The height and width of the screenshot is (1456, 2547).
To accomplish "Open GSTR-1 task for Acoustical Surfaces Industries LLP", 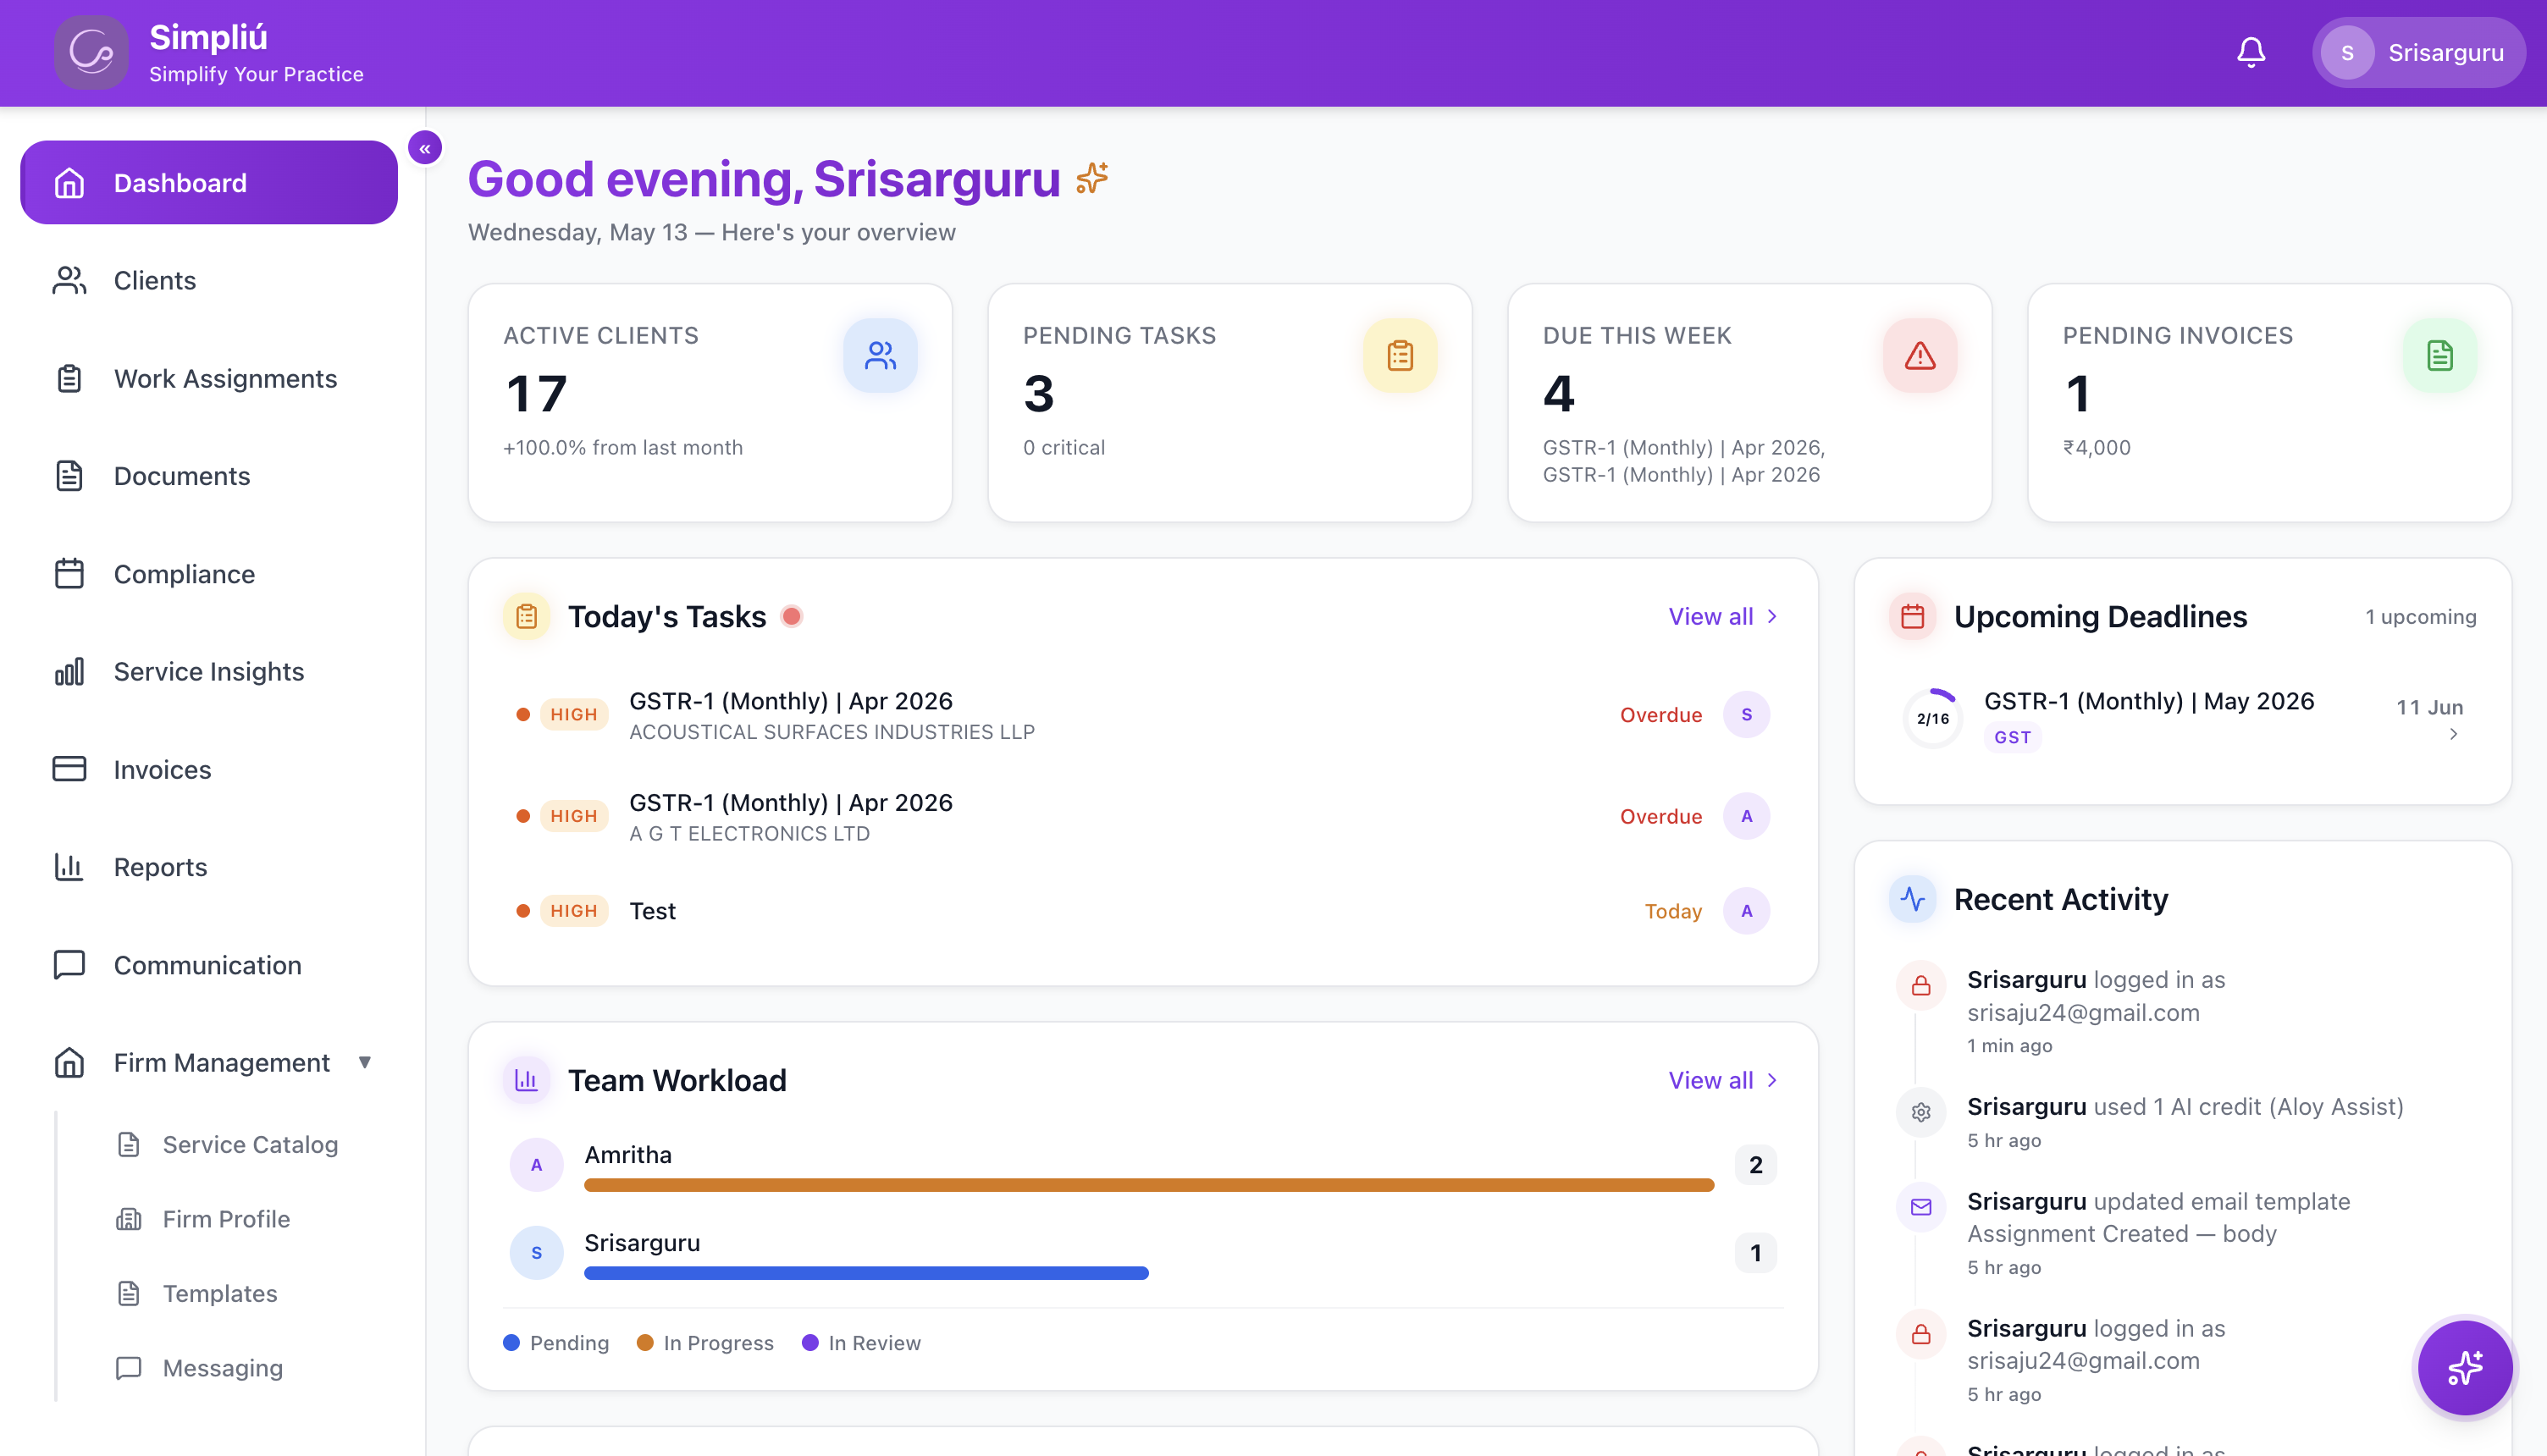I will pos(1142,715).
